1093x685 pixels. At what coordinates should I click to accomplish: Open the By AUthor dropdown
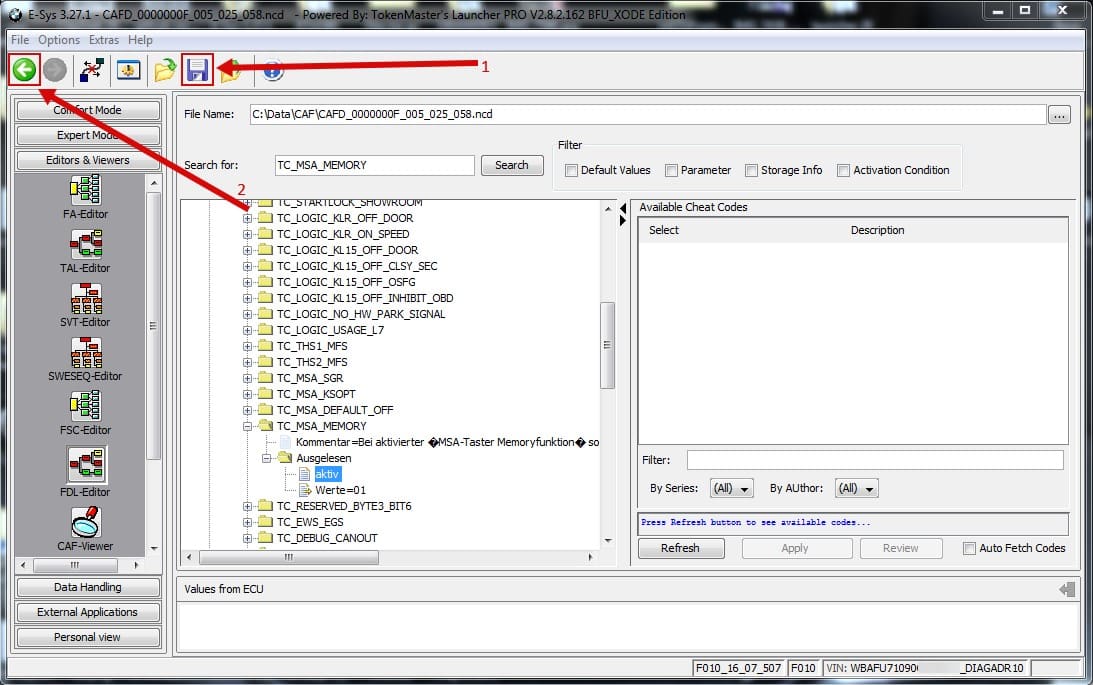[x=857, y=488]
